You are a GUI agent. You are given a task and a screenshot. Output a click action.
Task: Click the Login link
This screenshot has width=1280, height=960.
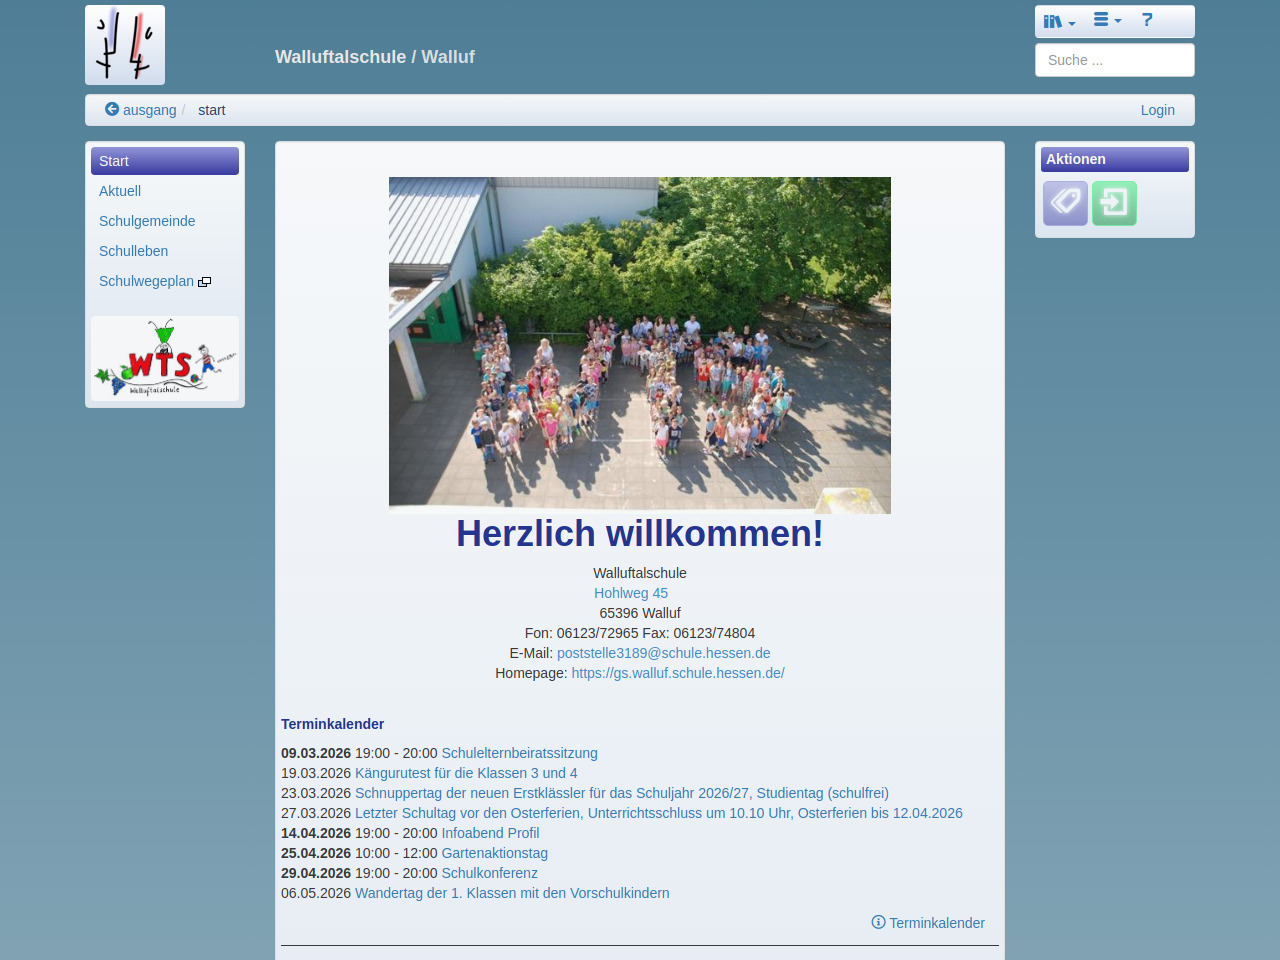(1157, 110)
